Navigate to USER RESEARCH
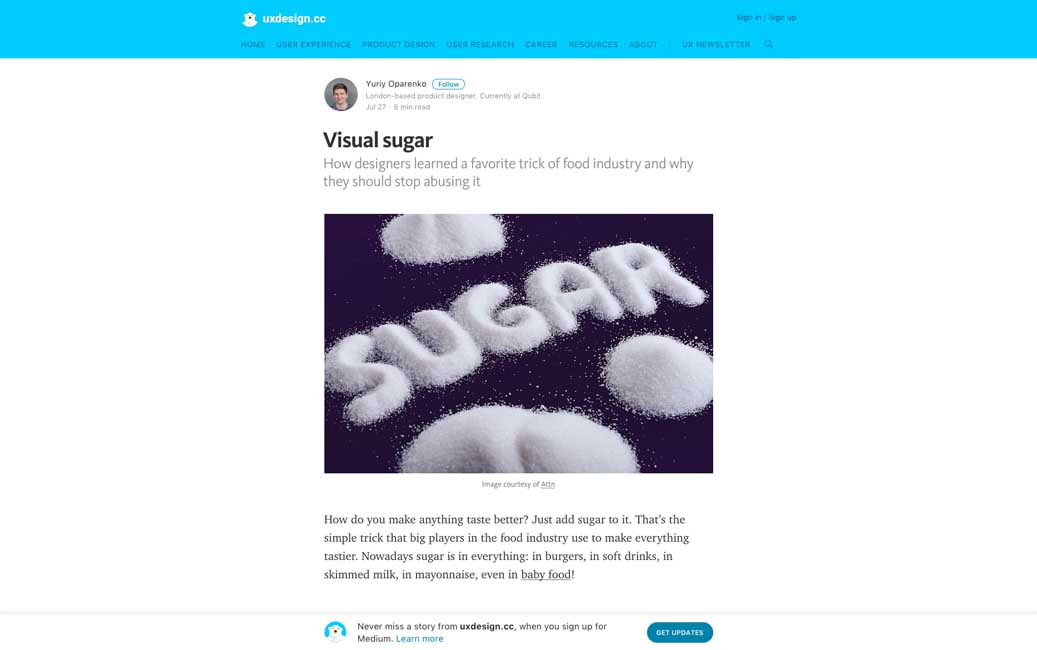Screen dimensions: 1037x650 (x=480, y=45)
